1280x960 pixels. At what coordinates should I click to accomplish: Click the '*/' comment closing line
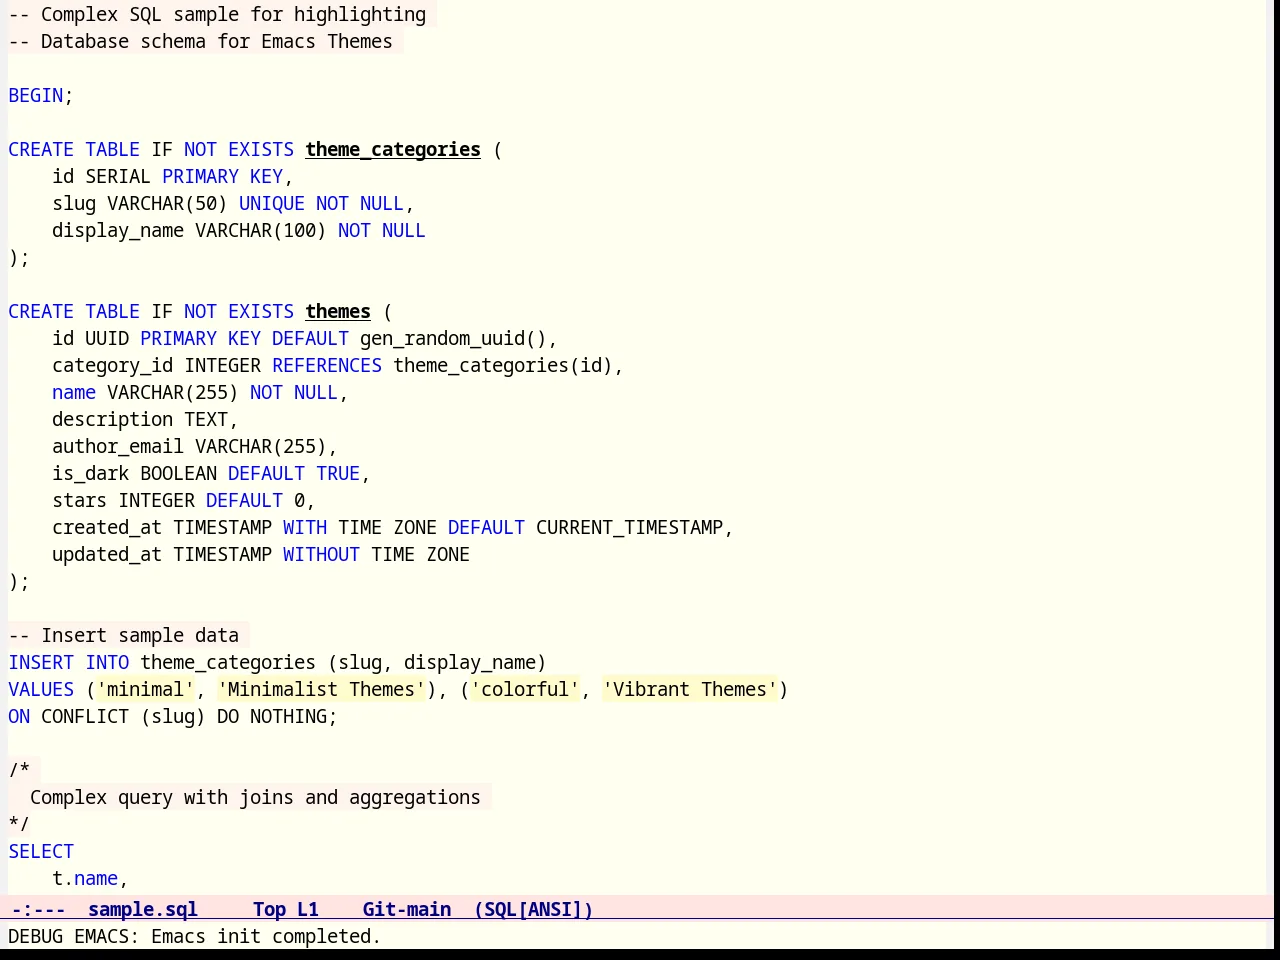(x=19, y=824)
